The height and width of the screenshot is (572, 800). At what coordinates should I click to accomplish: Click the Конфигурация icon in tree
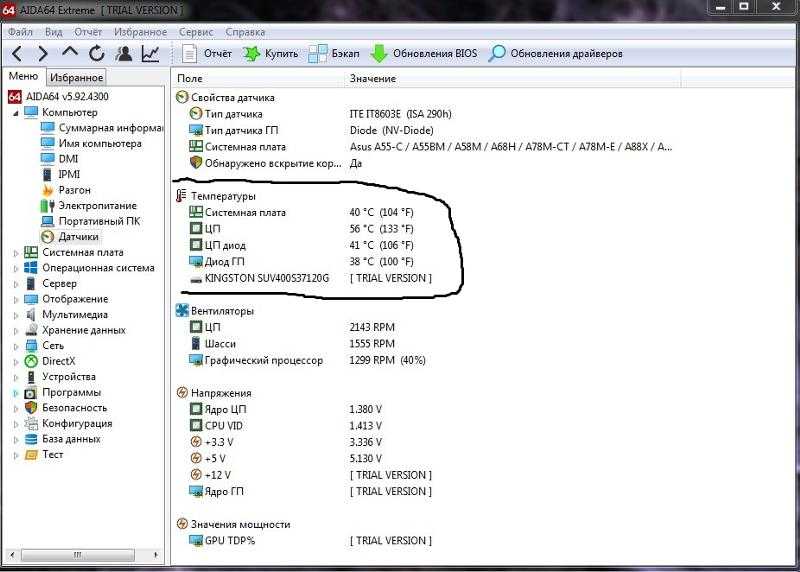(x=31, y=424)
